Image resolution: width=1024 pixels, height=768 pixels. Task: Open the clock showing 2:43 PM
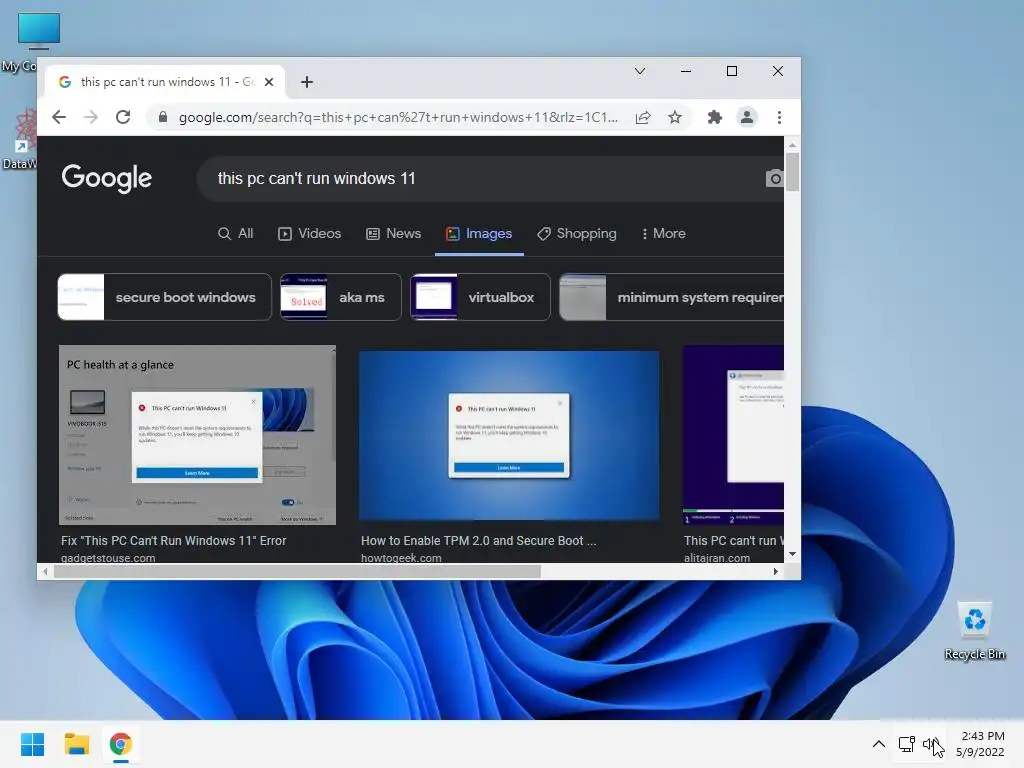[980, 744]
